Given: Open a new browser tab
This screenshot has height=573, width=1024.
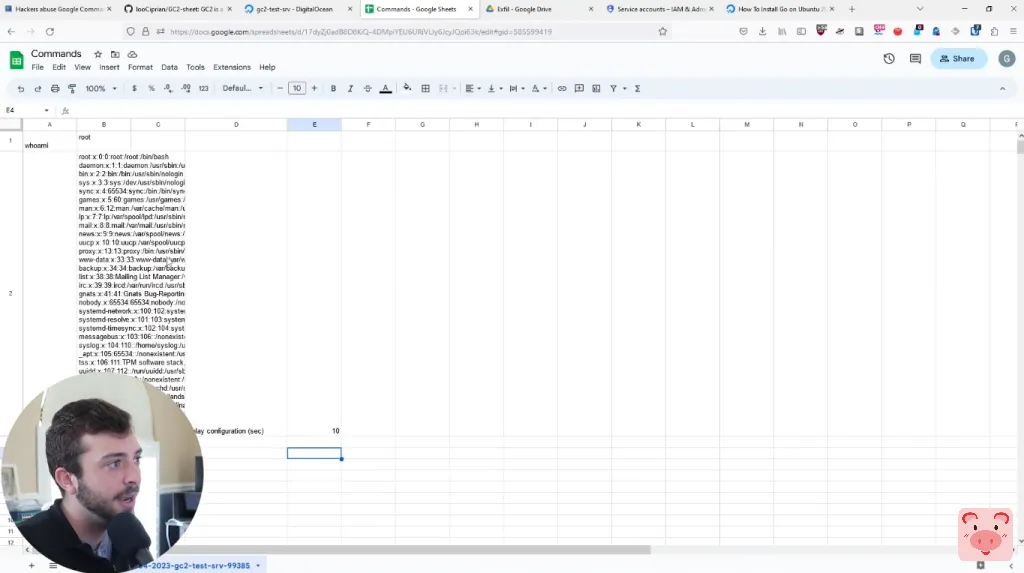Looking at the screenshot, I should click(x=852, y=9).
